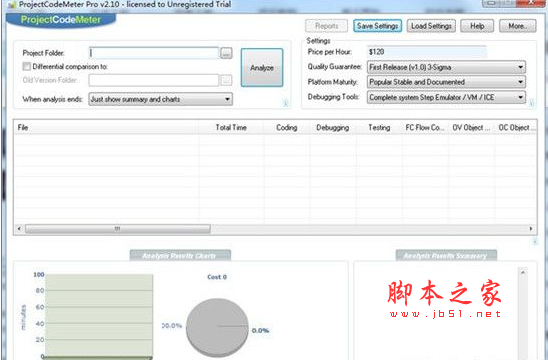Sort by the Total Time column header
Screen dimensions: 548x360
pyautogui.click(x=231, y=128)
